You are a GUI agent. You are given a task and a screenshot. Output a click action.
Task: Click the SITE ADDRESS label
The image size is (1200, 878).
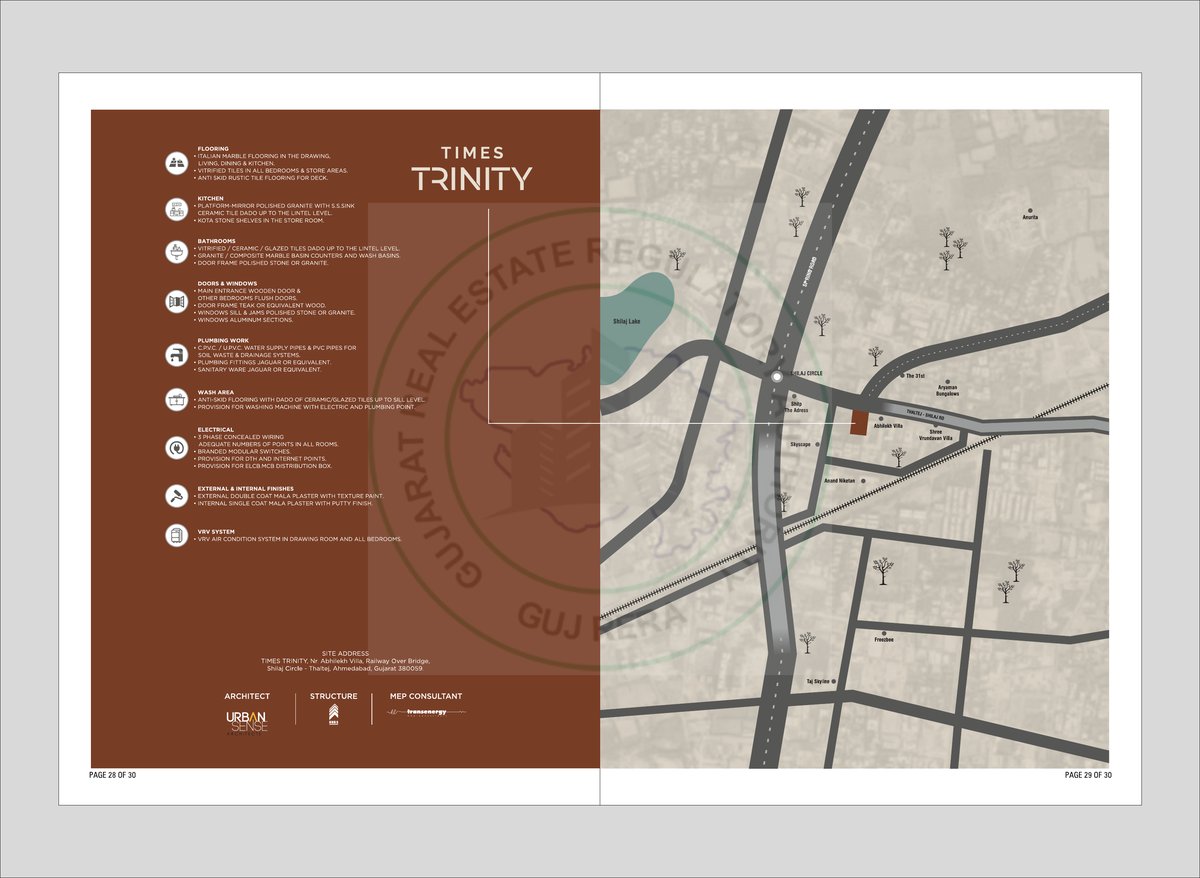(347, 653)
